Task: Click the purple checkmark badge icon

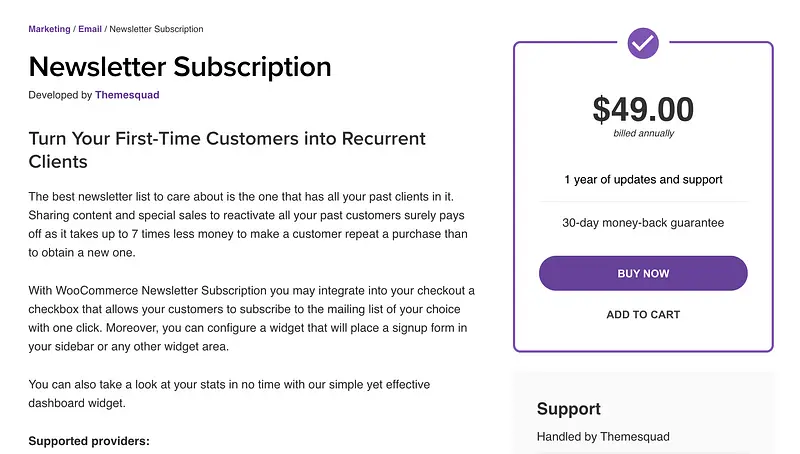Action: pos(643,43)
